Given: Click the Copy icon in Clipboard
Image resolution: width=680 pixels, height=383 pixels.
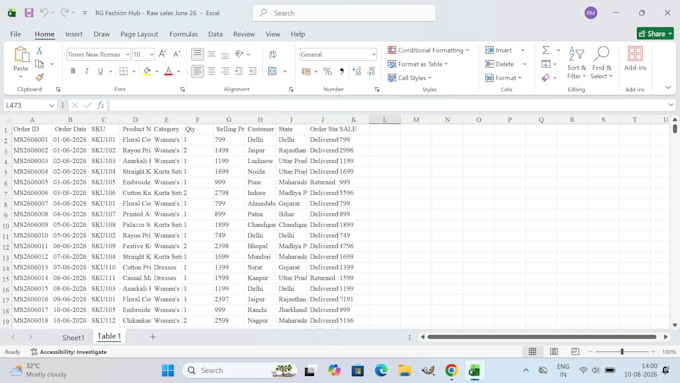Looking at the screenshot, I should 39,64.
